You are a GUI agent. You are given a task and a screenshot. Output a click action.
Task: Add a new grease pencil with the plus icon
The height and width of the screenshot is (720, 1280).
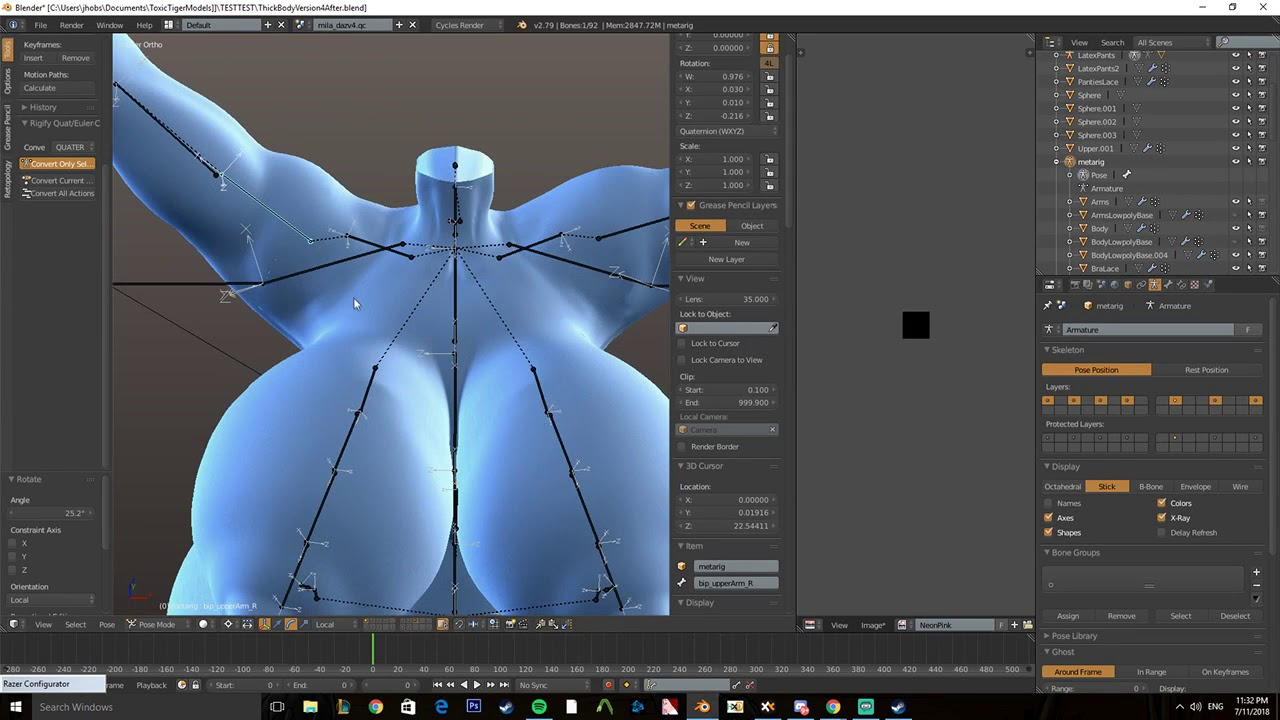coord(703,242)
